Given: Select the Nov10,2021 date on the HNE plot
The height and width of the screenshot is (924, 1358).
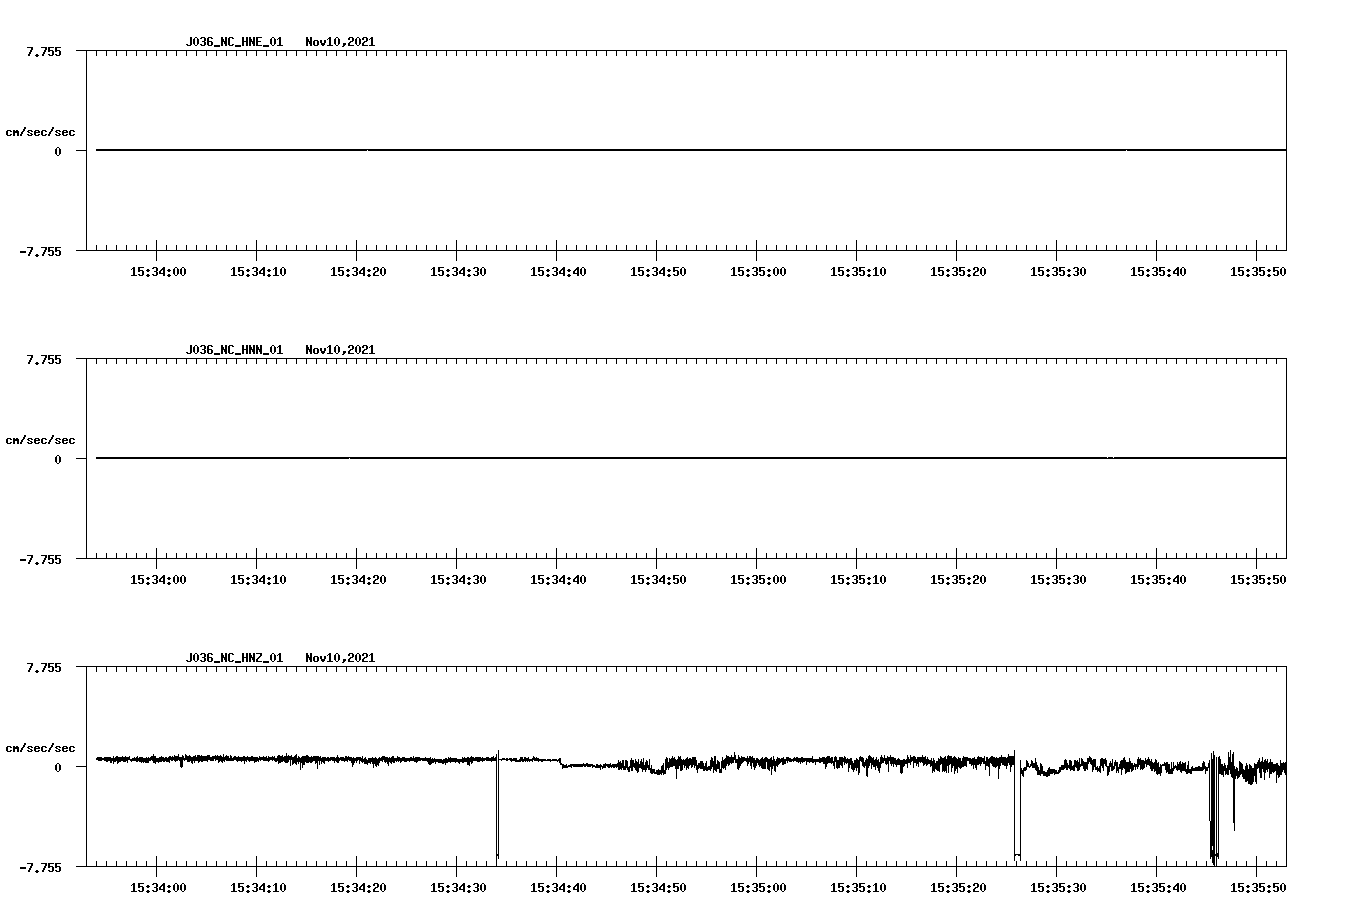Looking at the screenshot, I should 340,42.
